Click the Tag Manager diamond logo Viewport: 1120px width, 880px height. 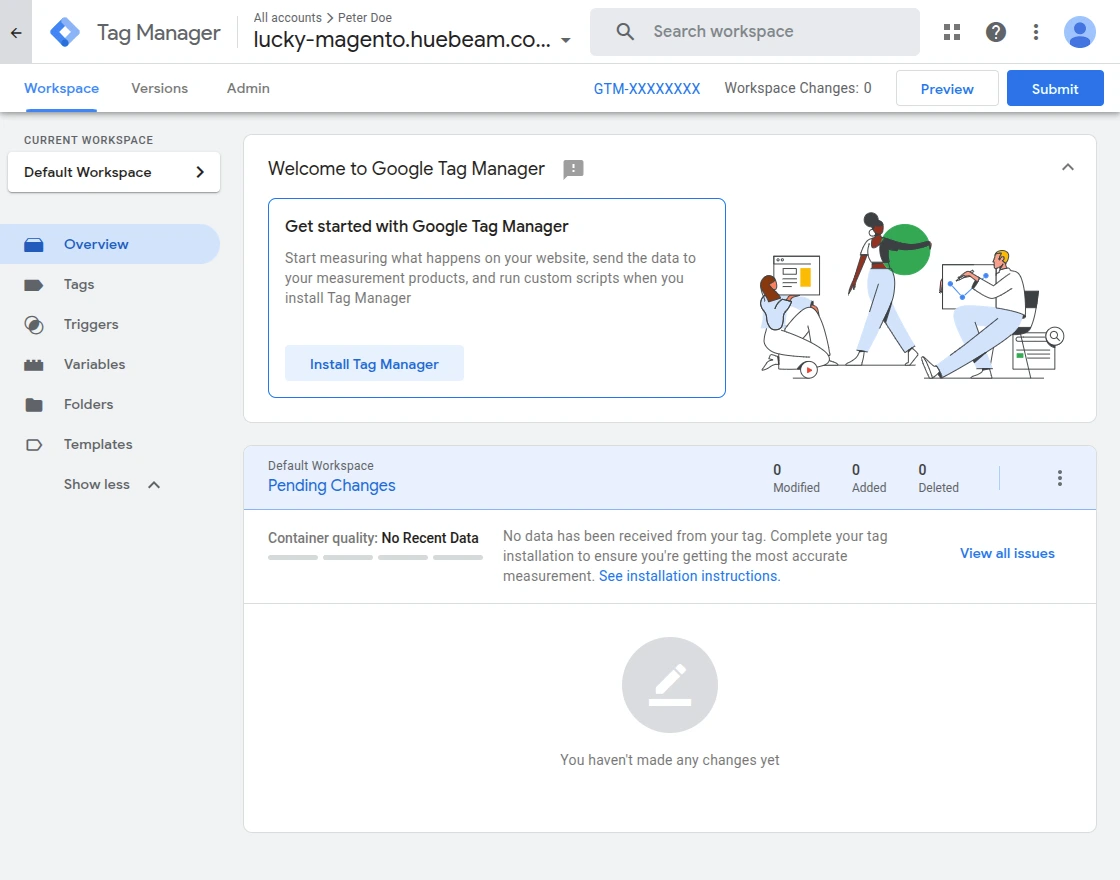pos(65,32)
